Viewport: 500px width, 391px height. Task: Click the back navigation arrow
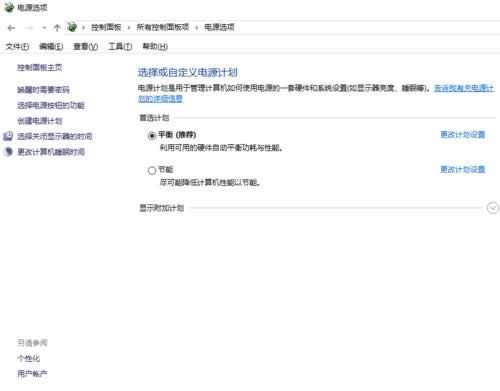(11, 28)
